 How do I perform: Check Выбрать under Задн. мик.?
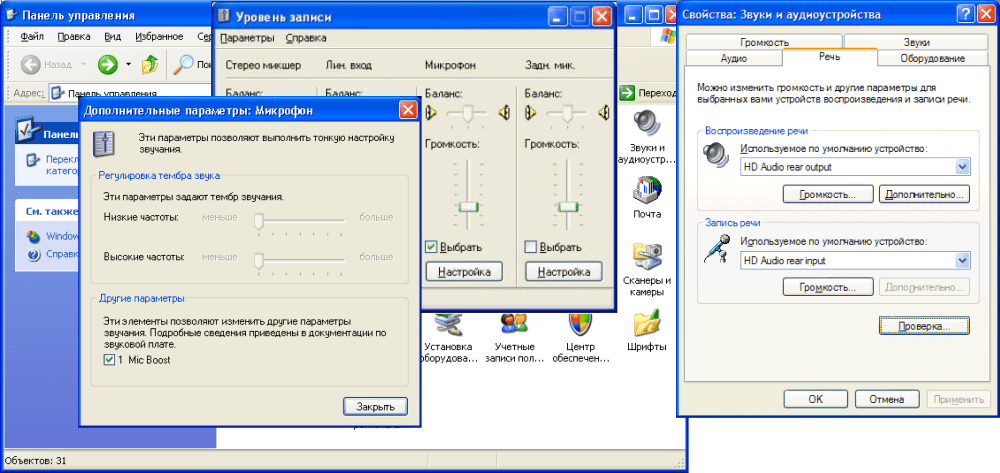pos(532,247)
